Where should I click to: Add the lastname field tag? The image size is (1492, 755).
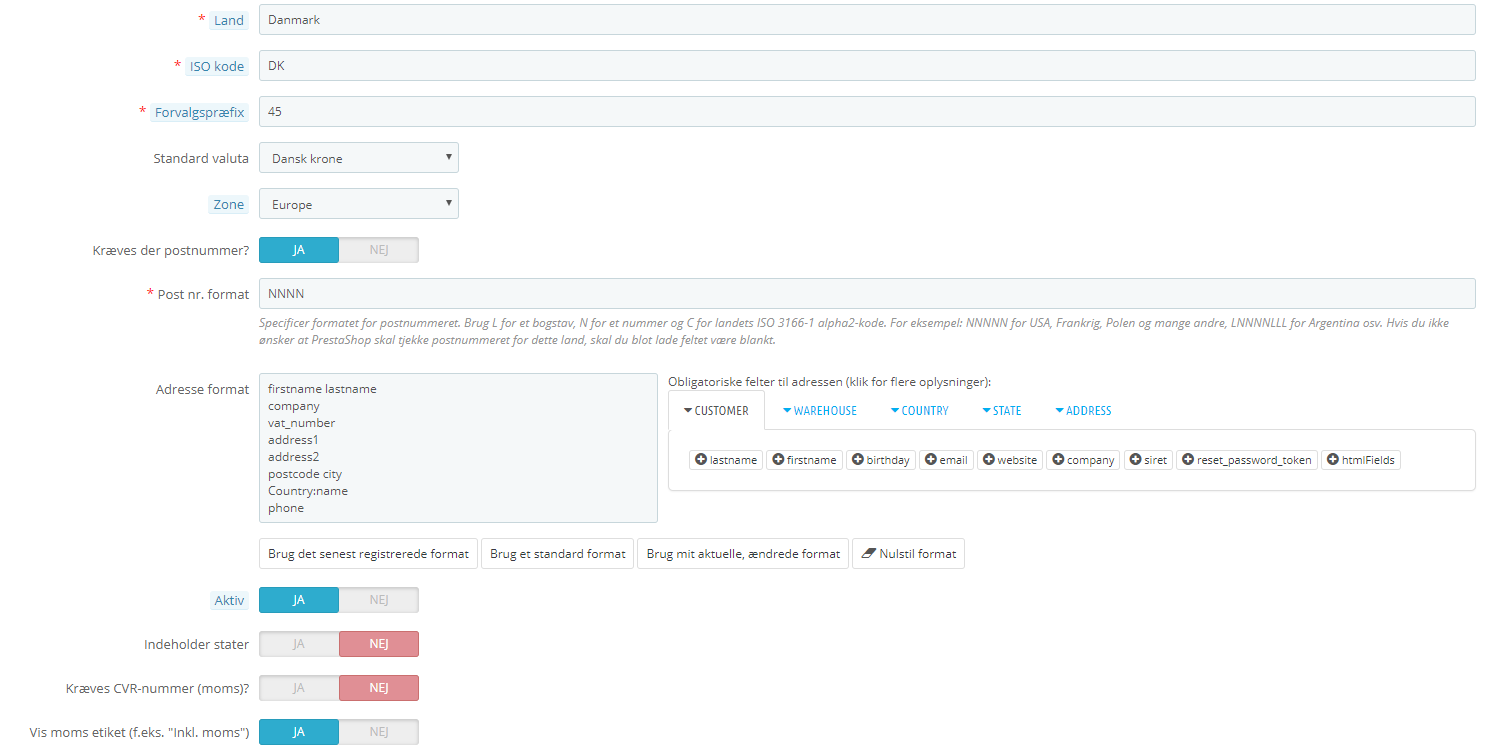tap(726, 460)
